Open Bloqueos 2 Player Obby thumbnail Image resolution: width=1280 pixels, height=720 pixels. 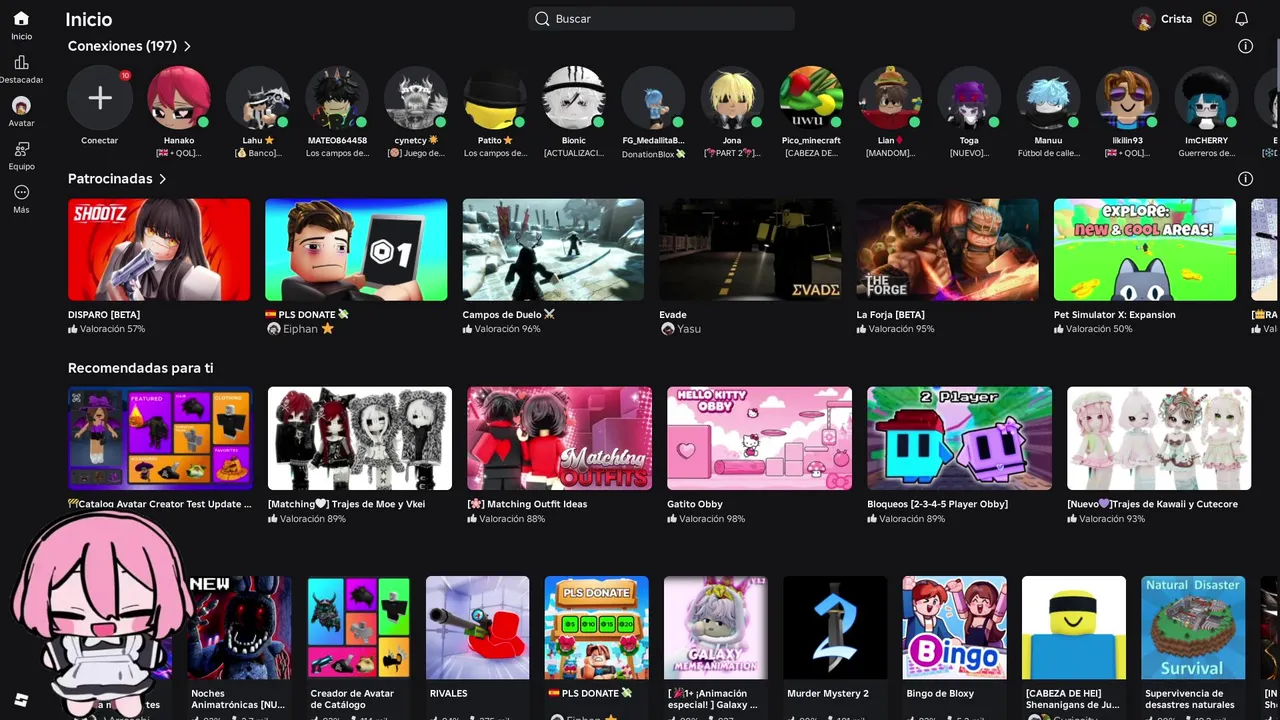pyautogui.click(x=960, y=438)
